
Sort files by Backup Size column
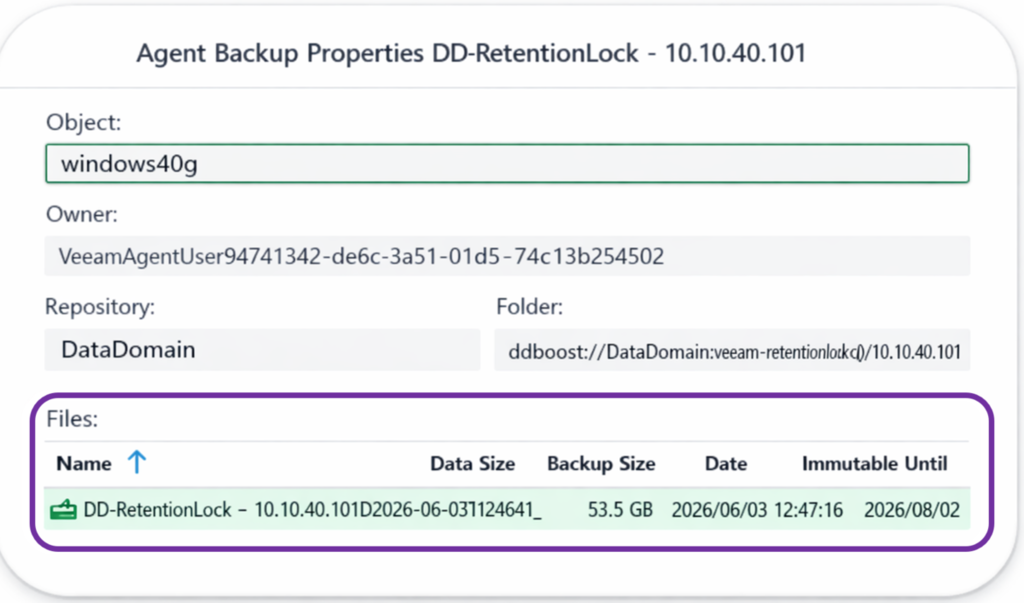click(601, 464)
